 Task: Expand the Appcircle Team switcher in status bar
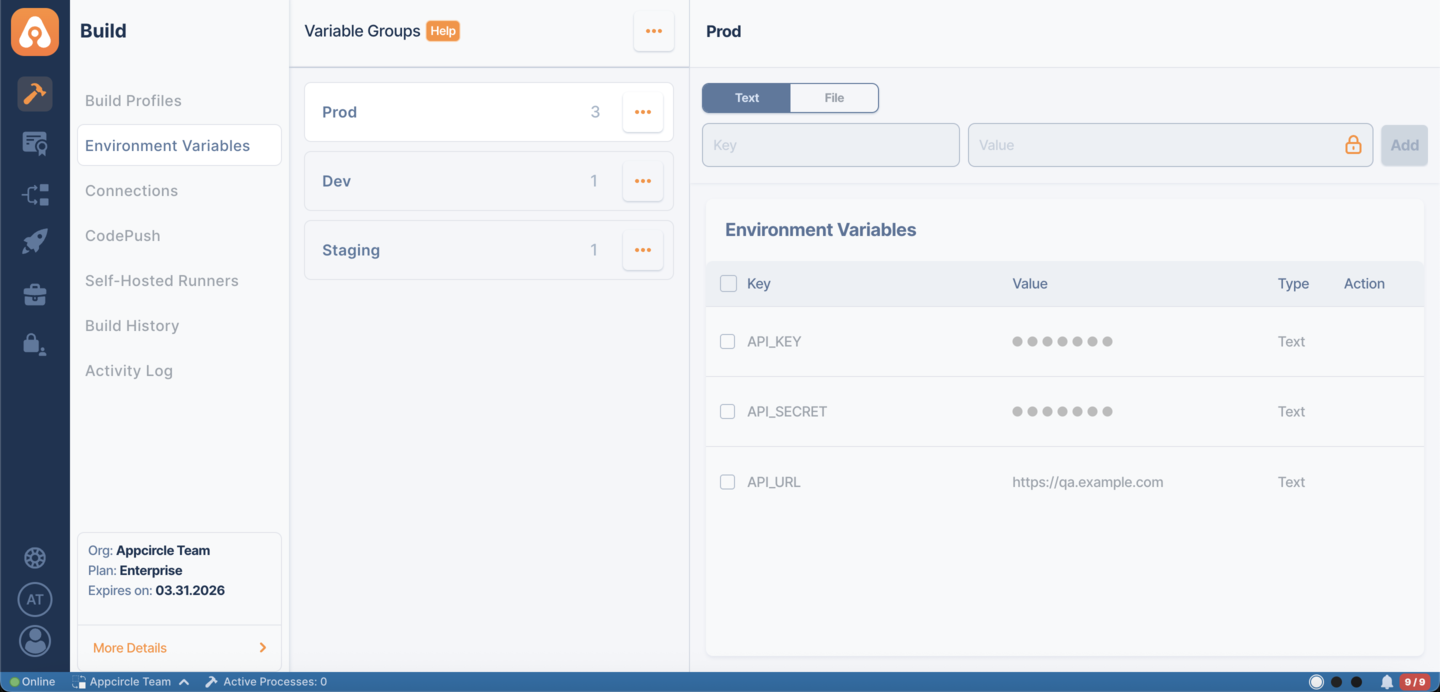tap(131, 681)
